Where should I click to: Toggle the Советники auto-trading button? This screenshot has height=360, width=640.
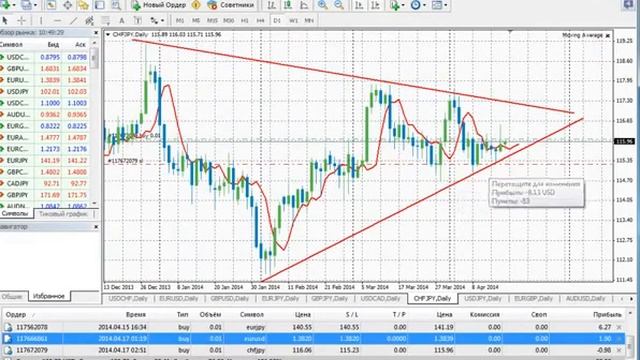231,5
